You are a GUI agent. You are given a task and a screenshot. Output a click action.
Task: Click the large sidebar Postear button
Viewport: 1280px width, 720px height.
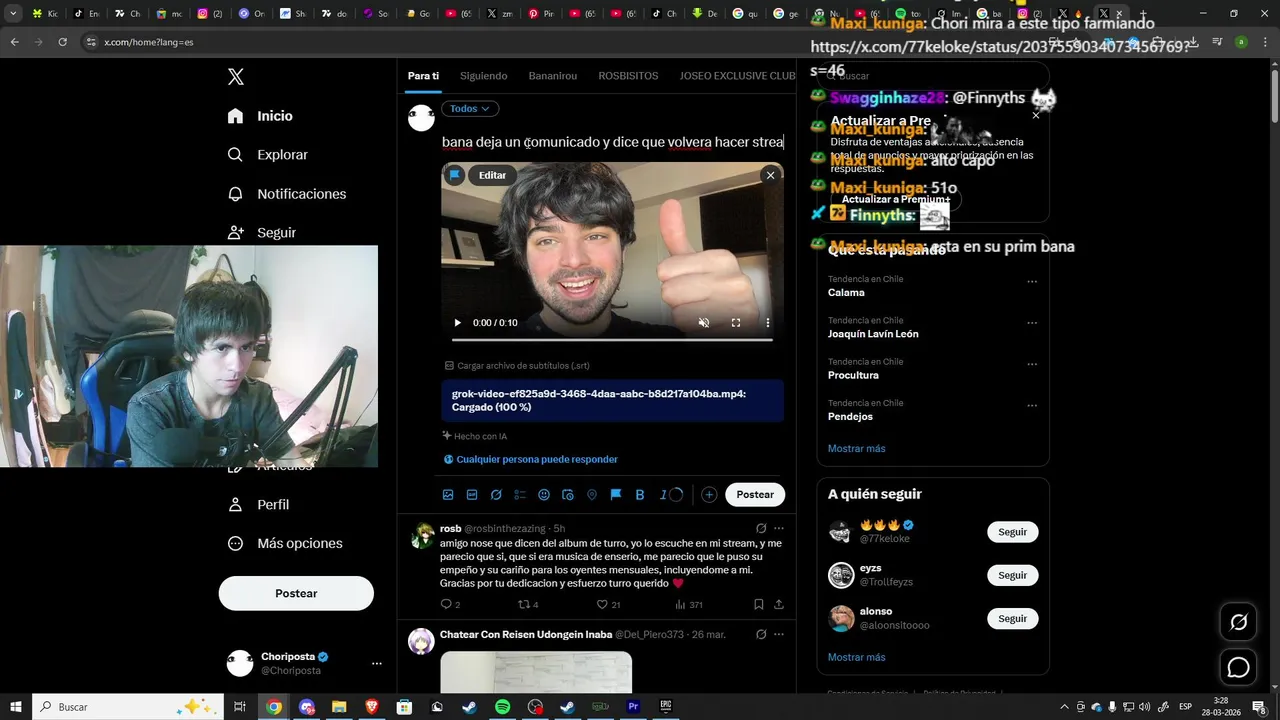click(296, 593)
